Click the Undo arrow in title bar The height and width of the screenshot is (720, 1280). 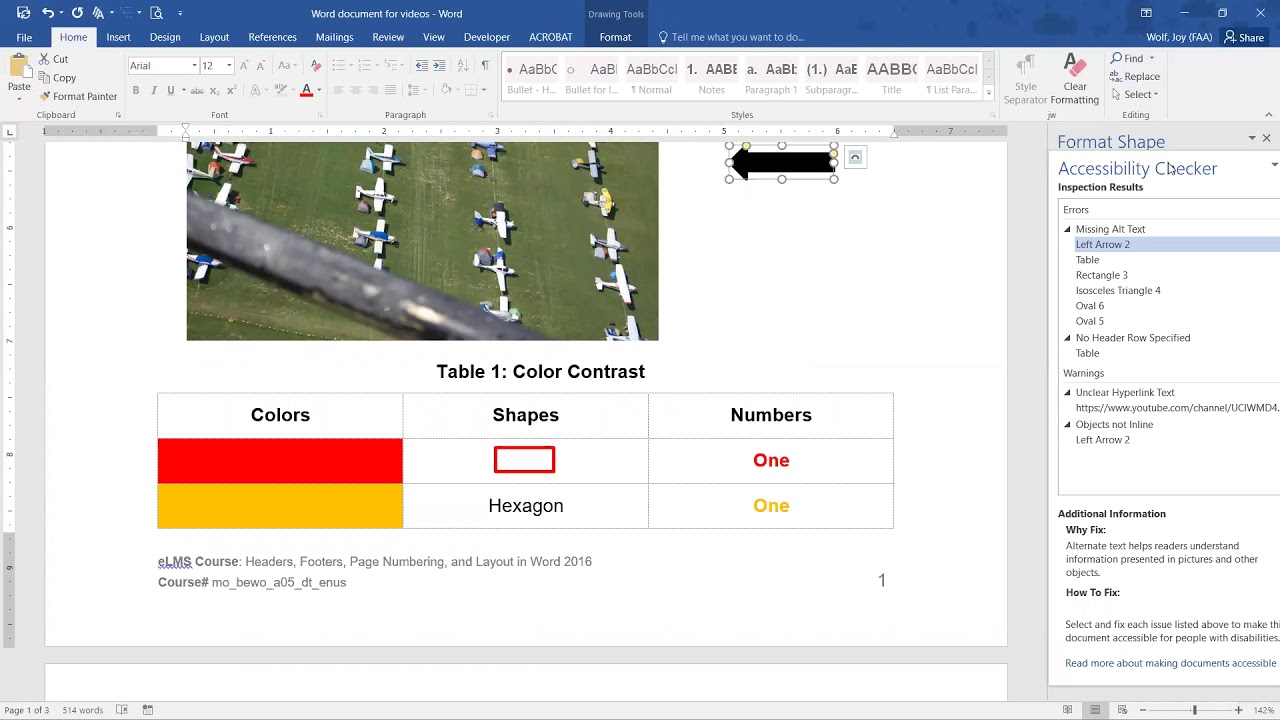pyautogui.click(x=47, y=13)
